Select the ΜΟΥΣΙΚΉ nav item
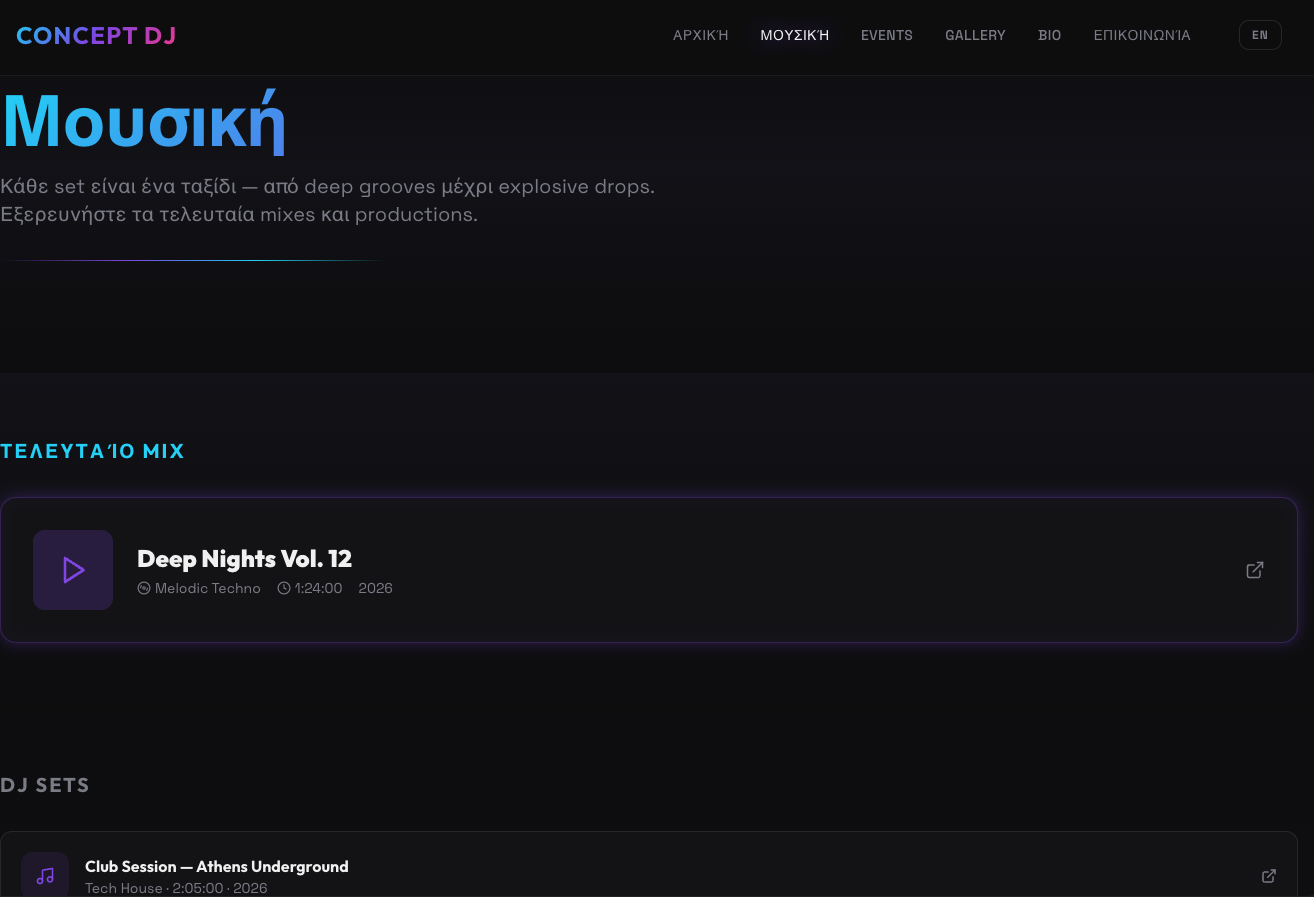The height and width of the screenshot is (897, 1314). (x=794, y=35)
